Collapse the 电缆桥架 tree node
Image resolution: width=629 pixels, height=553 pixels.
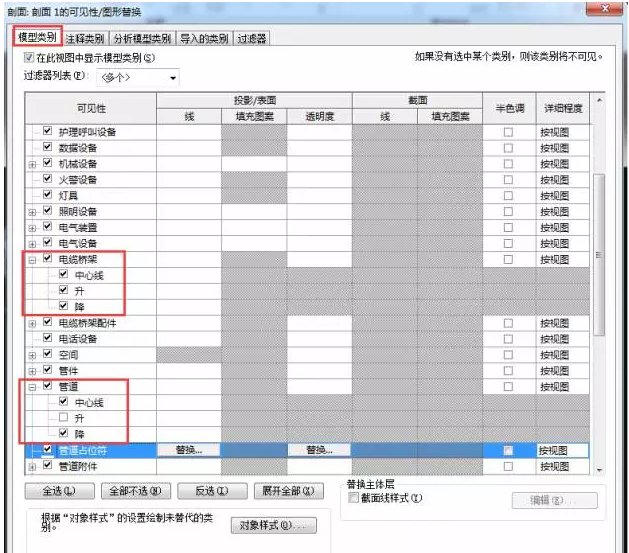[x=32, y=259]
